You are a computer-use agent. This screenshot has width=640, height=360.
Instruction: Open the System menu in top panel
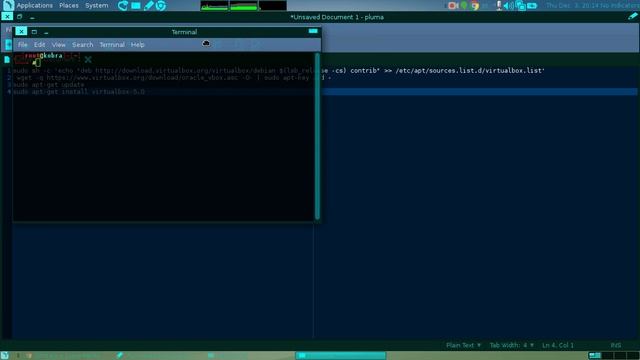click(x=96, y=6)
